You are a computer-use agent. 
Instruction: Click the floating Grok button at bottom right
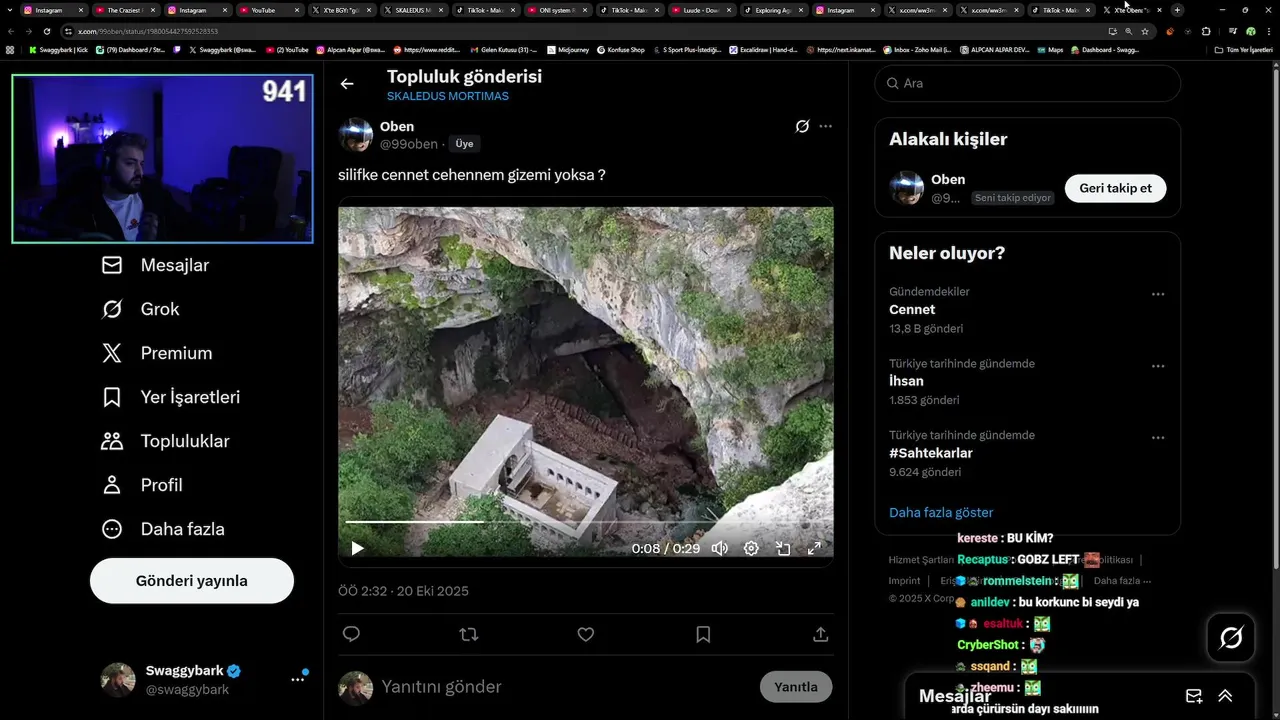(x=1231, y=637)
